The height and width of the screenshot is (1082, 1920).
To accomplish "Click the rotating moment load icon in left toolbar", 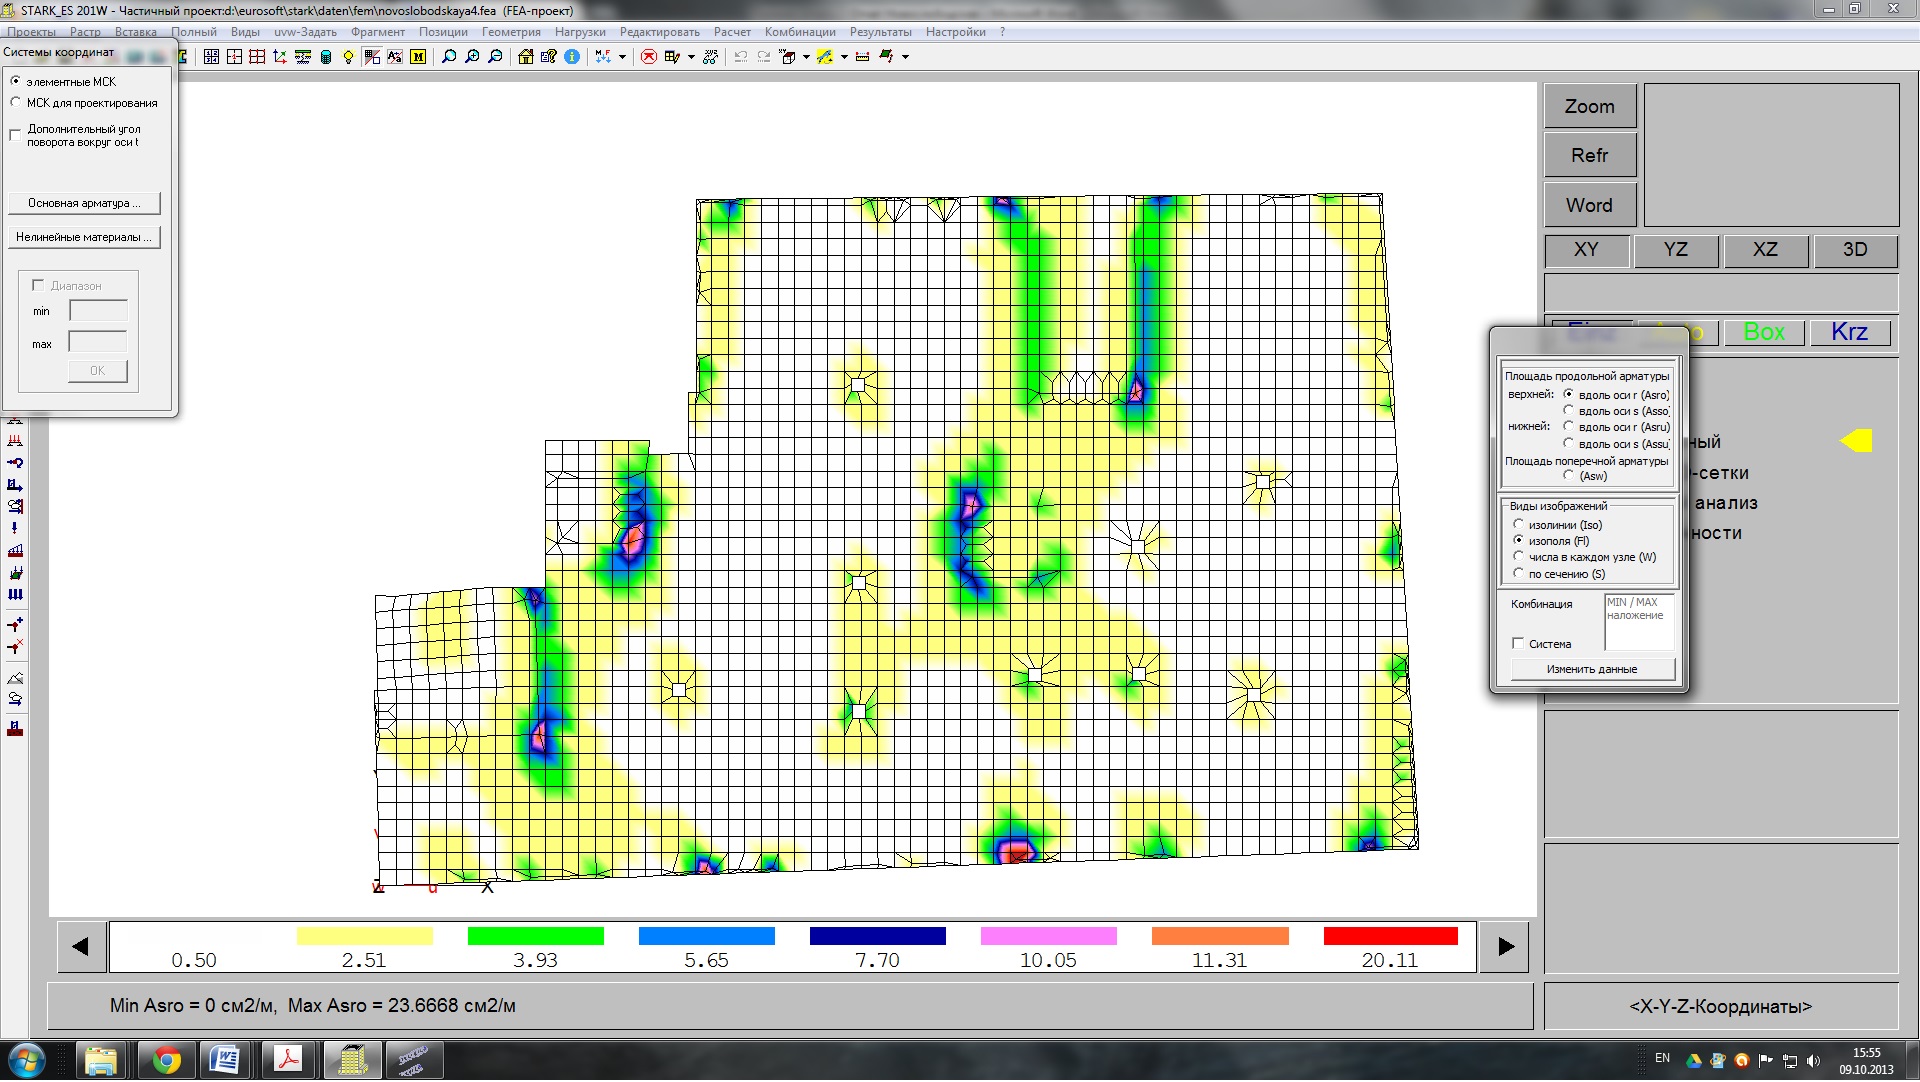I will click(x=15, y=462).
